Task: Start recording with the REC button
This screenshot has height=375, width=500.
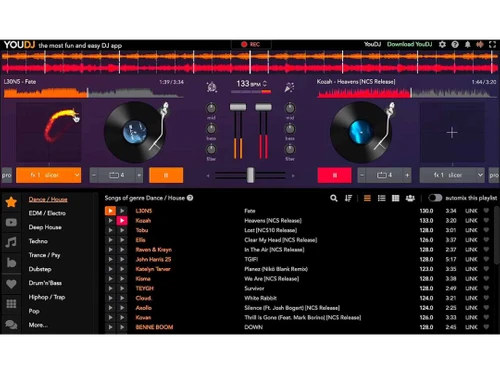Action: click(x=251, y=44)
